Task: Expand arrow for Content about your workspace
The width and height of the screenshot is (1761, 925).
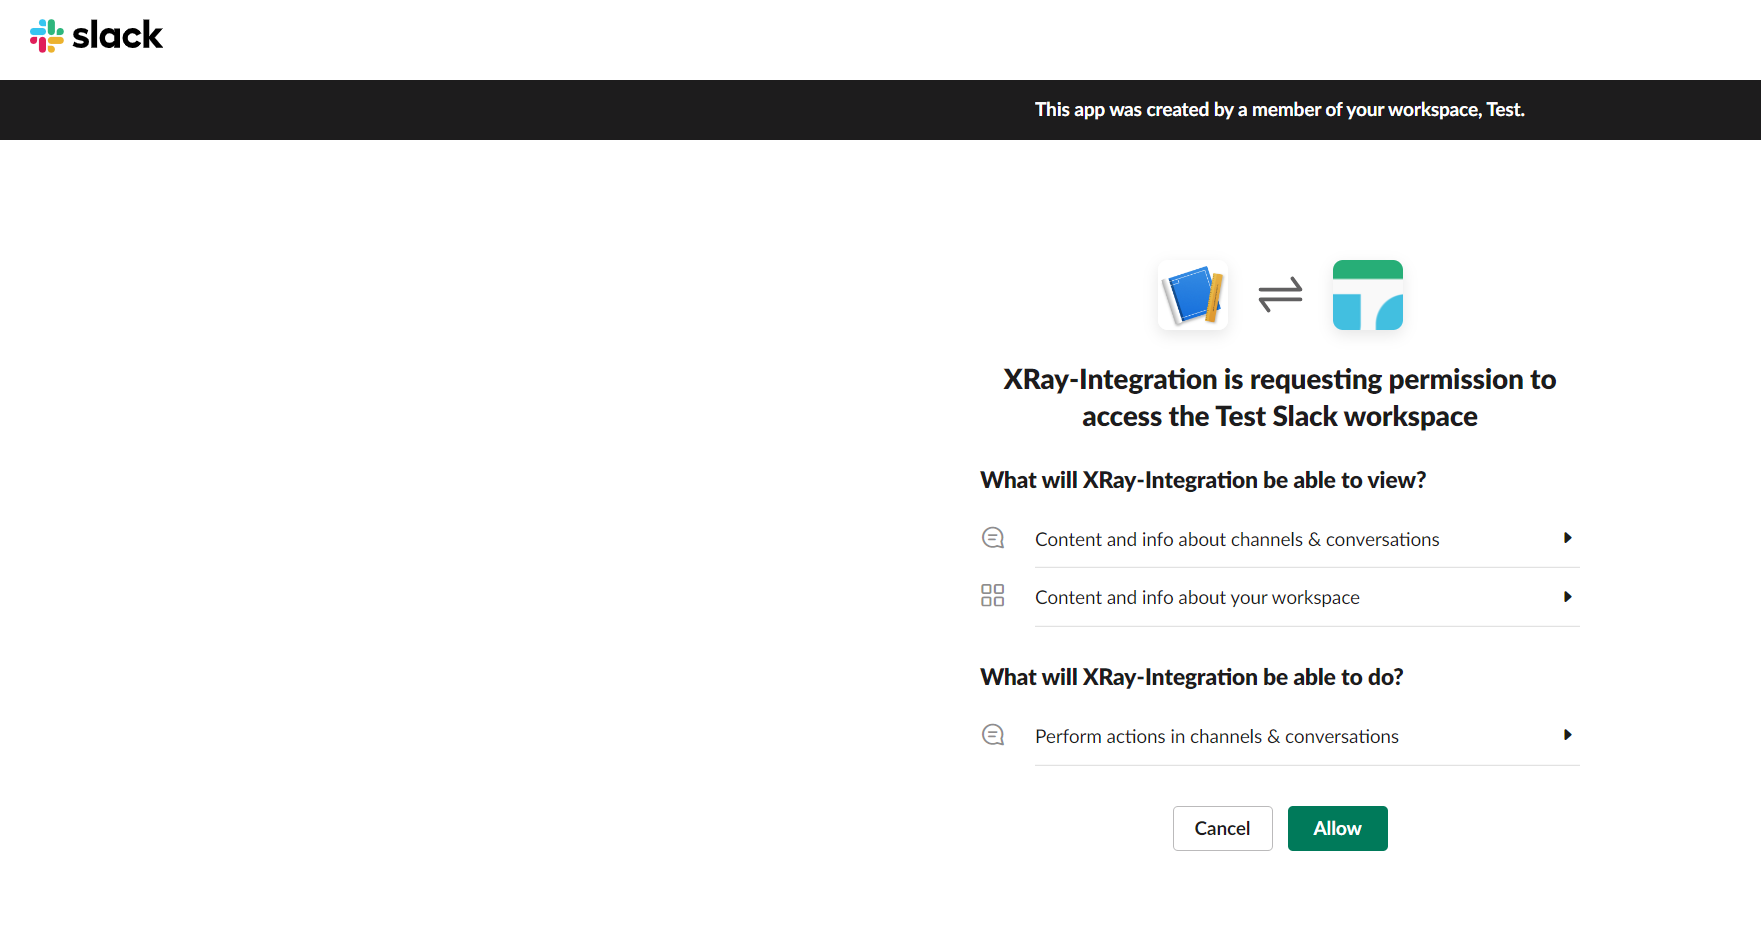Action: click(1567, 597)
